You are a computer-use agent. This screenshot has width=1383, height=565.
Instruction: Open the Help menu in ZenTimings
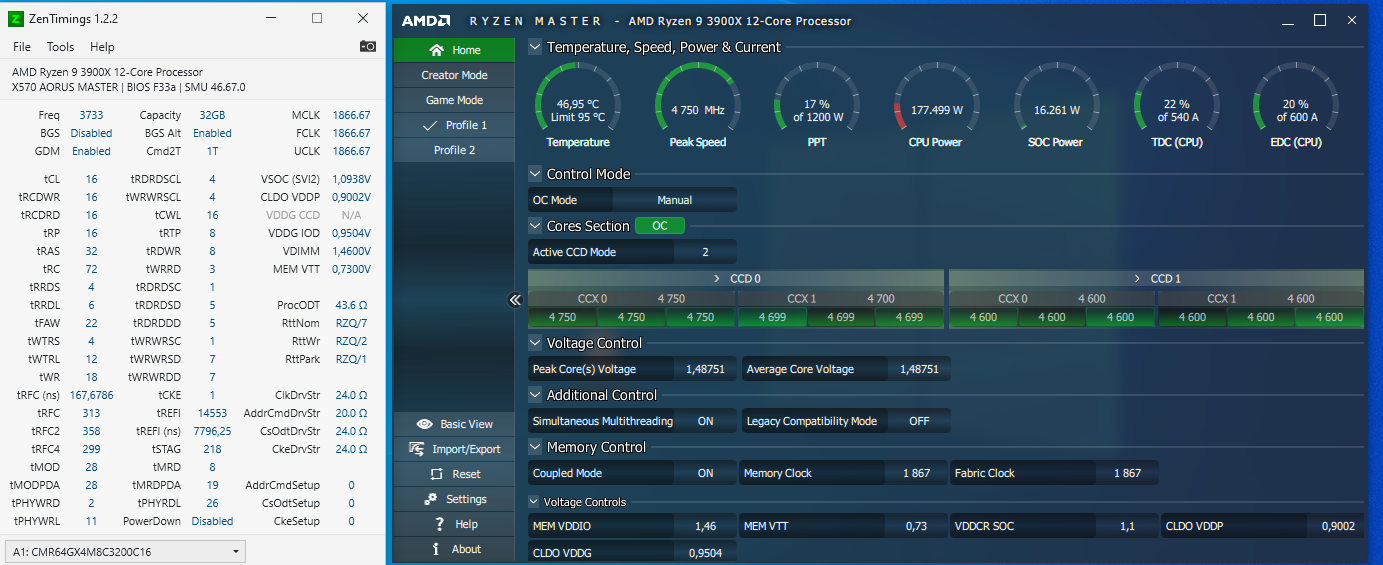click(102, 47)
